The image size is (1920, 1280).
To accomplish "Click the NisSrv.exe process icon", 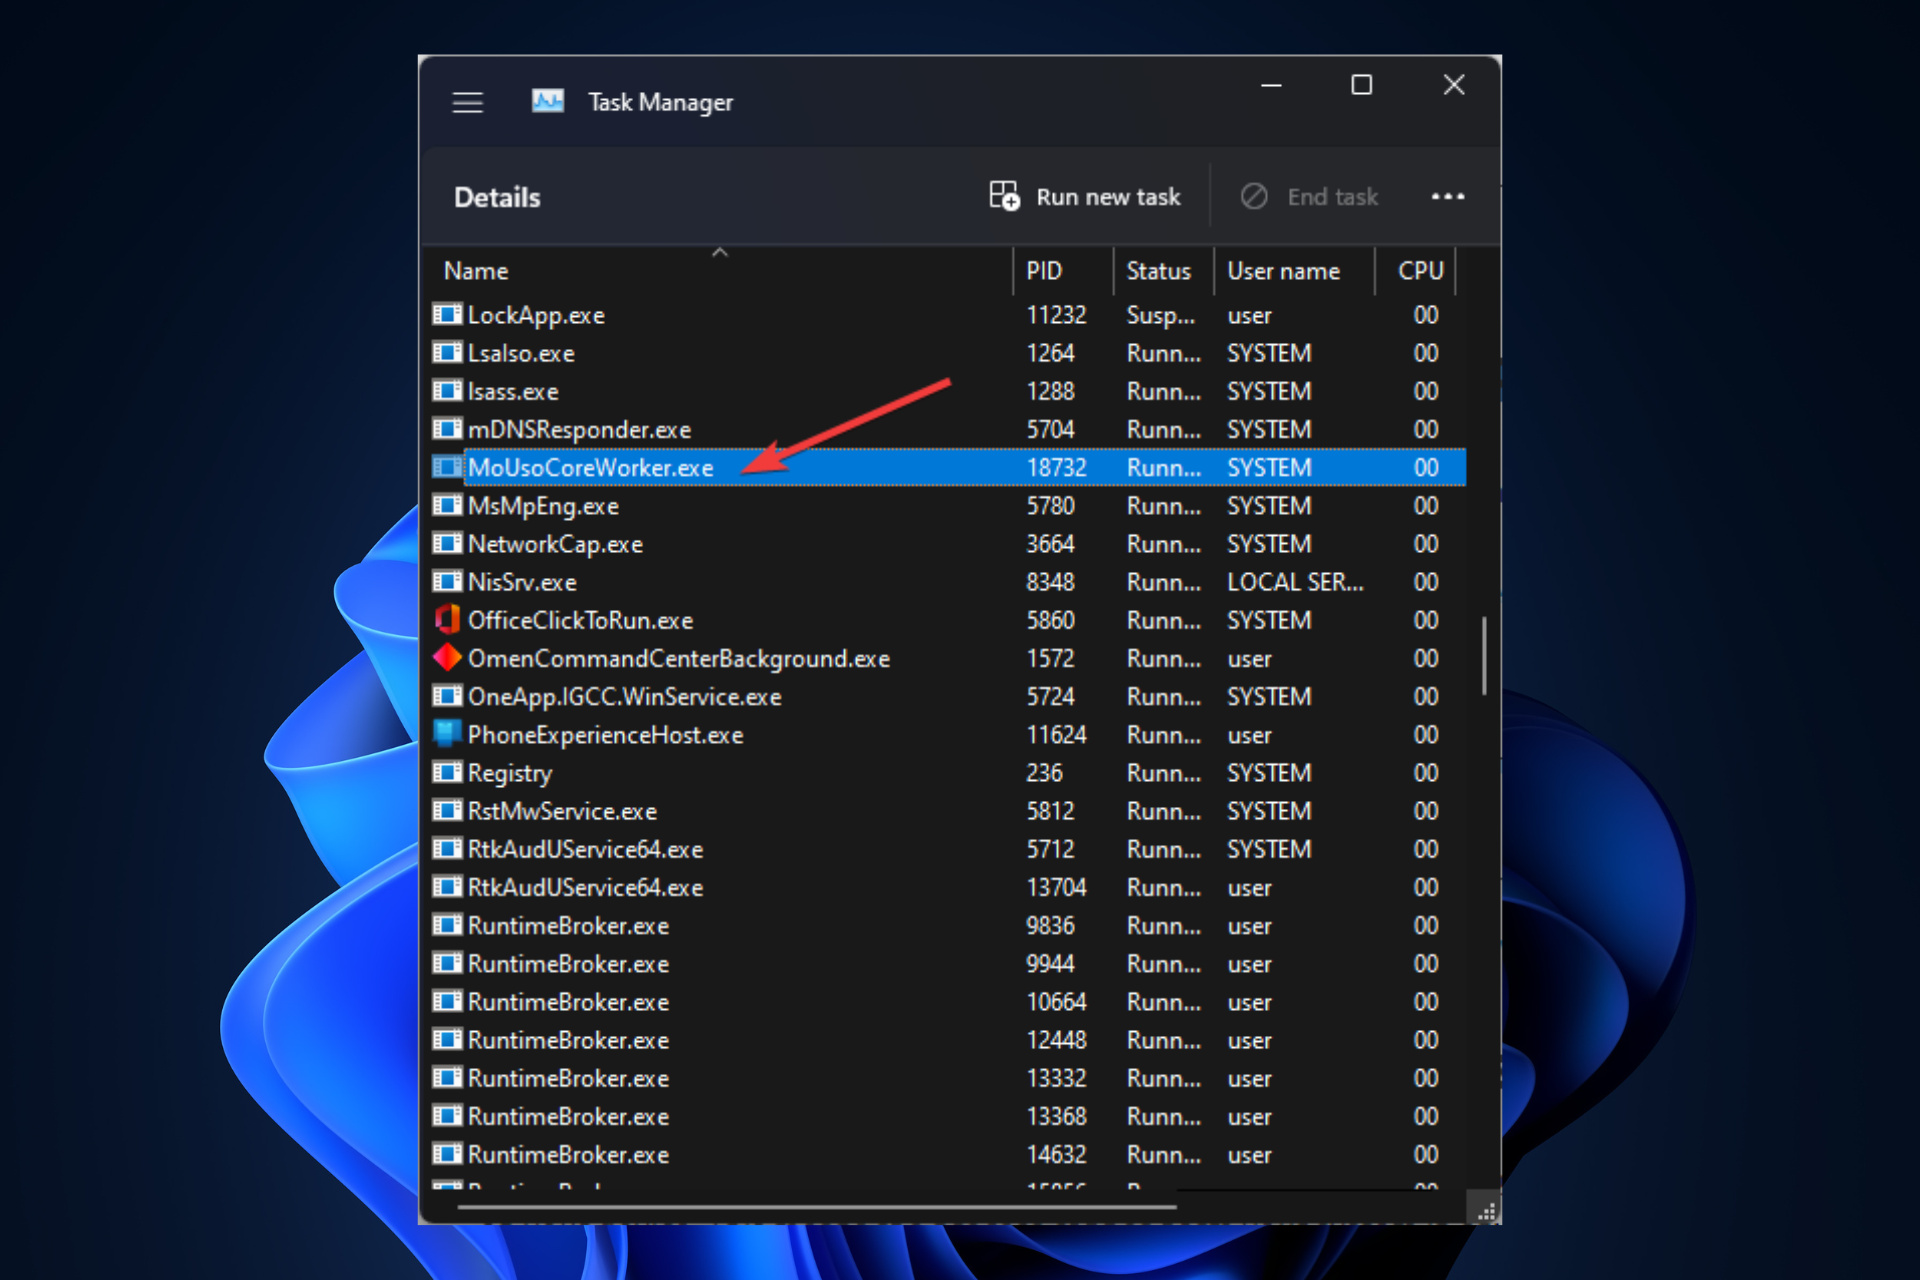I will [447, 582].
